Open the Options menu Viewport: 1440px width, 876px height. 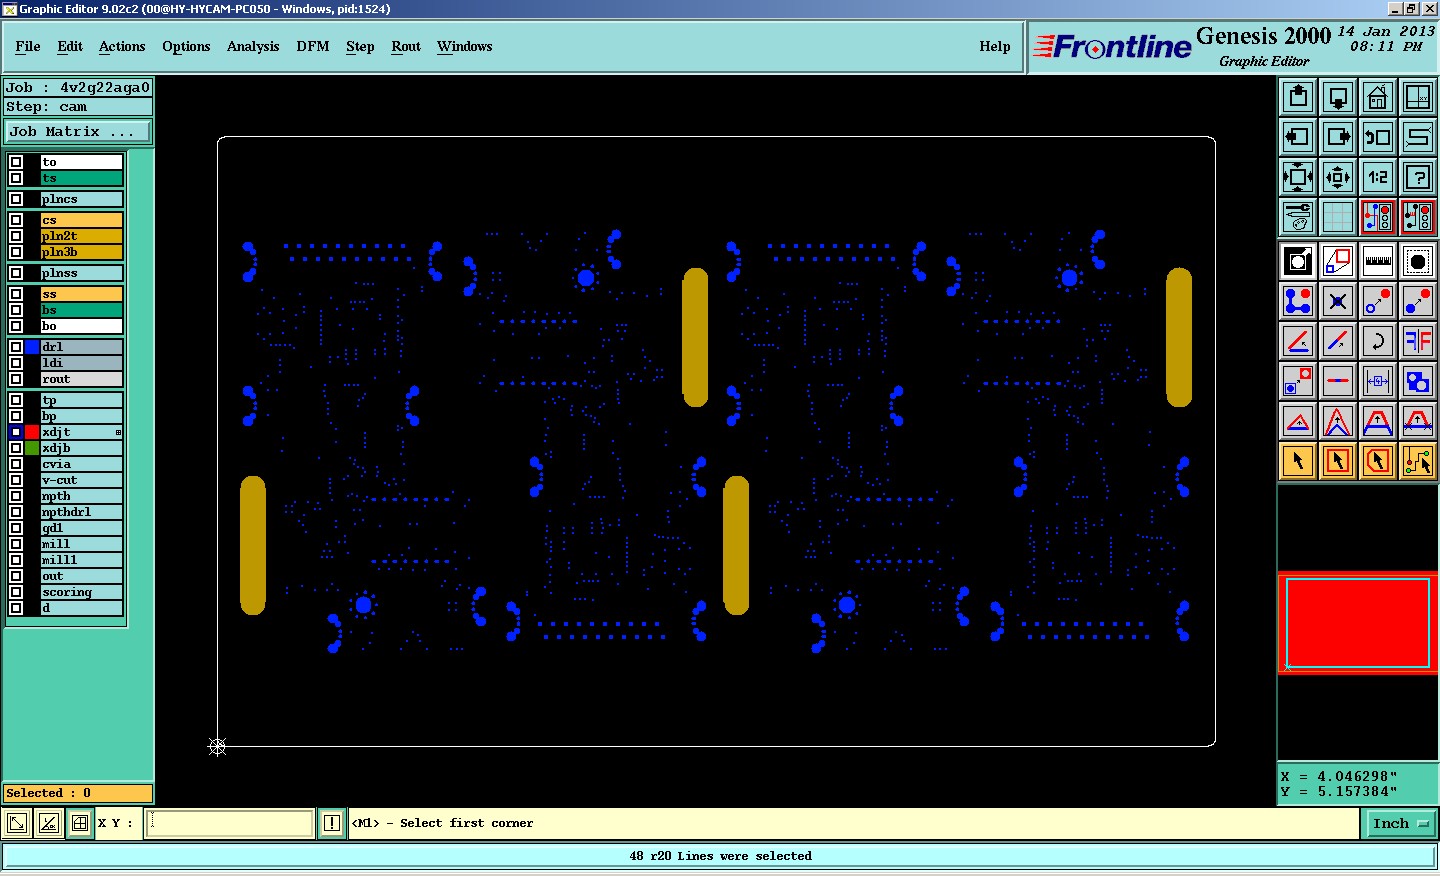click(186, 47)
